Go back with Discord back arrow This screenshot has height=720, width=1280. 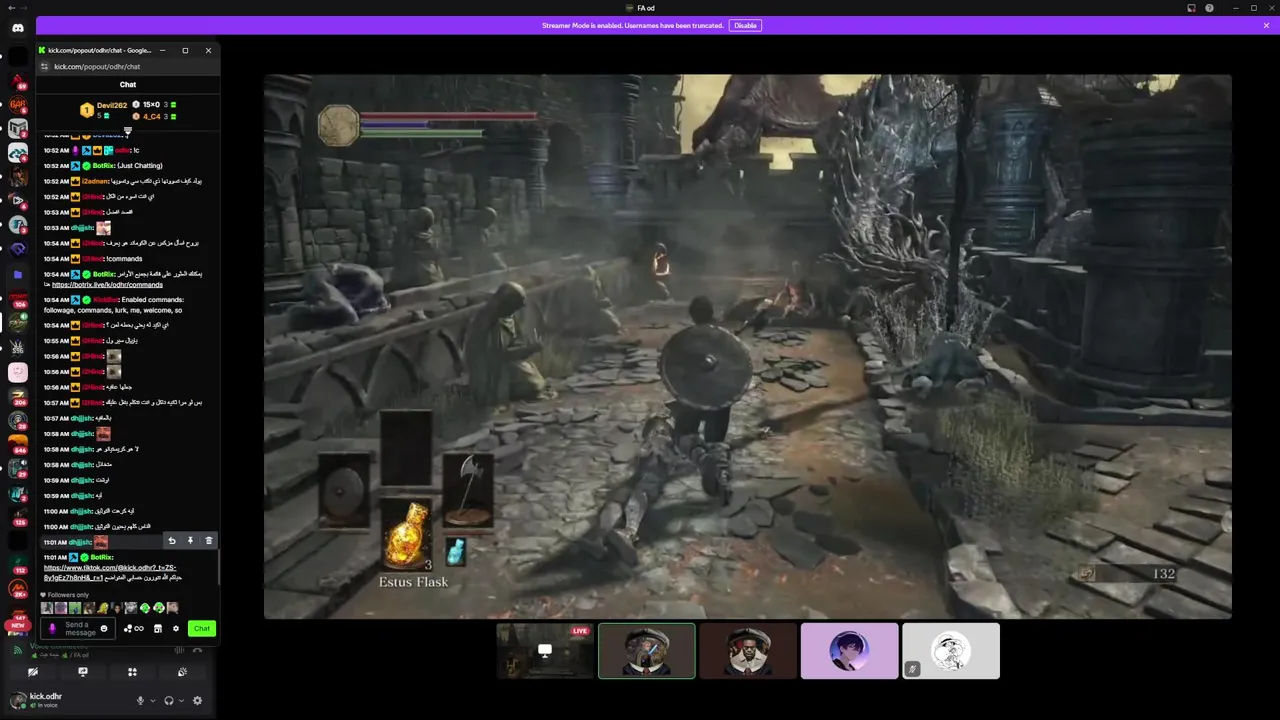tap(10, 8)
